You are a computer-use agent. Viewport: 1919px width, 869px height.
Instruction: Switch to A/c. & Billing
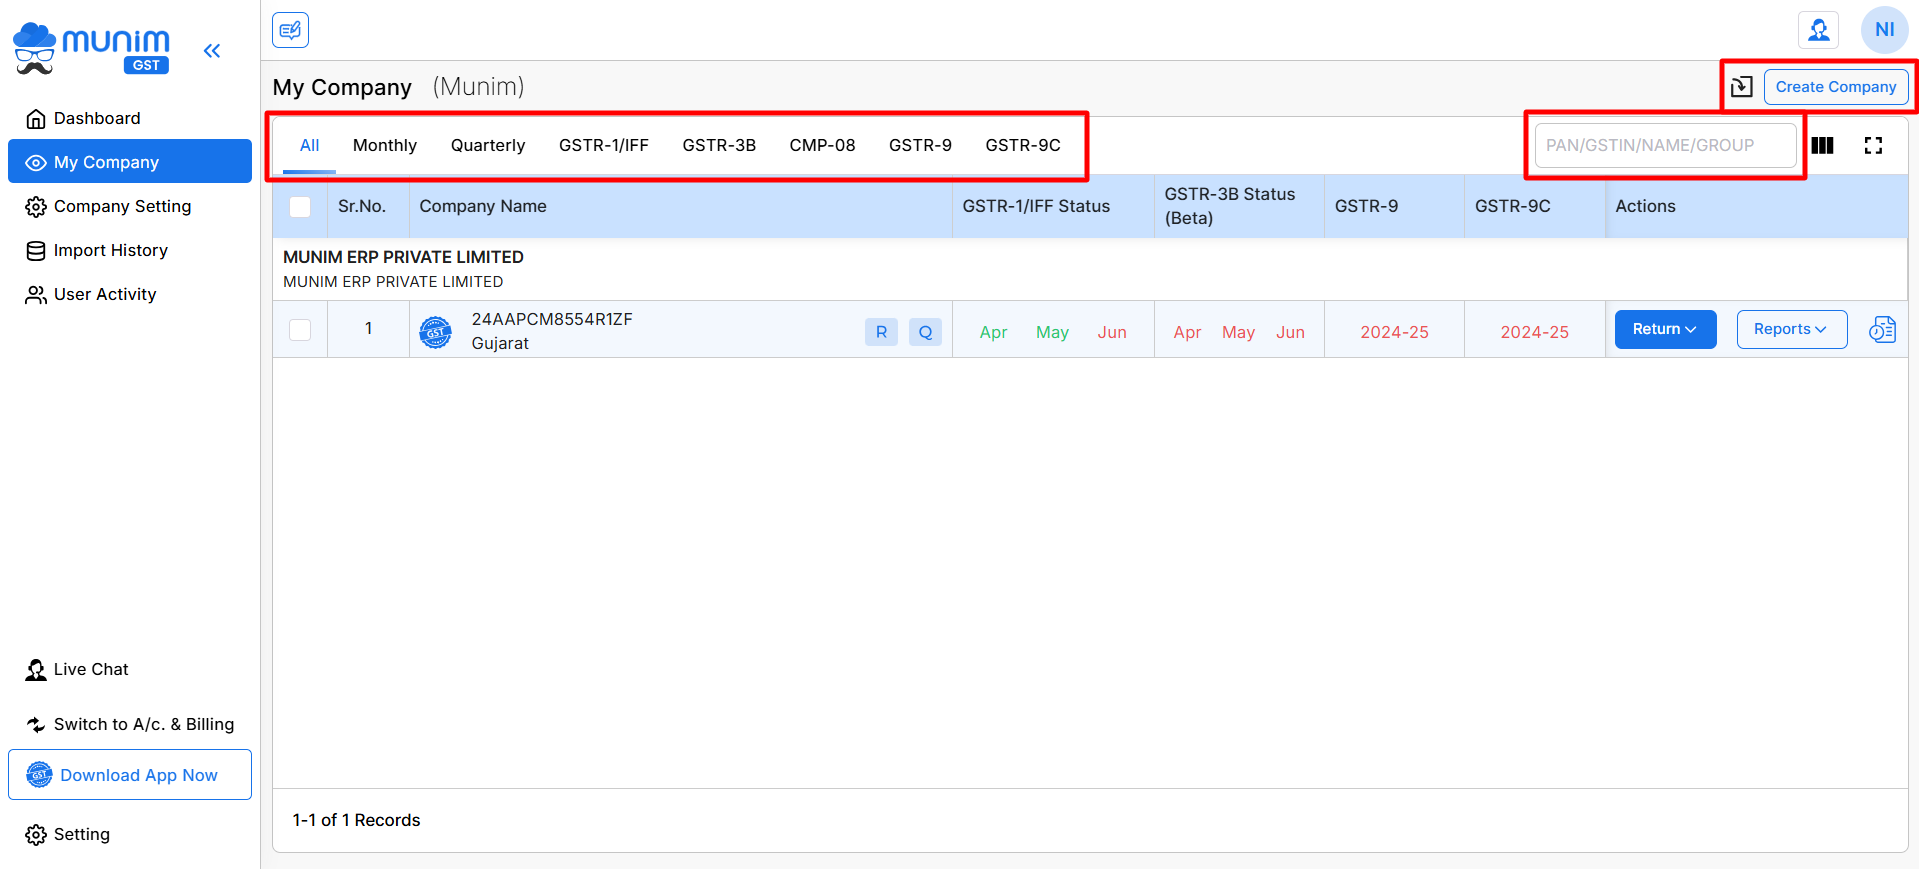click(130, 724)
